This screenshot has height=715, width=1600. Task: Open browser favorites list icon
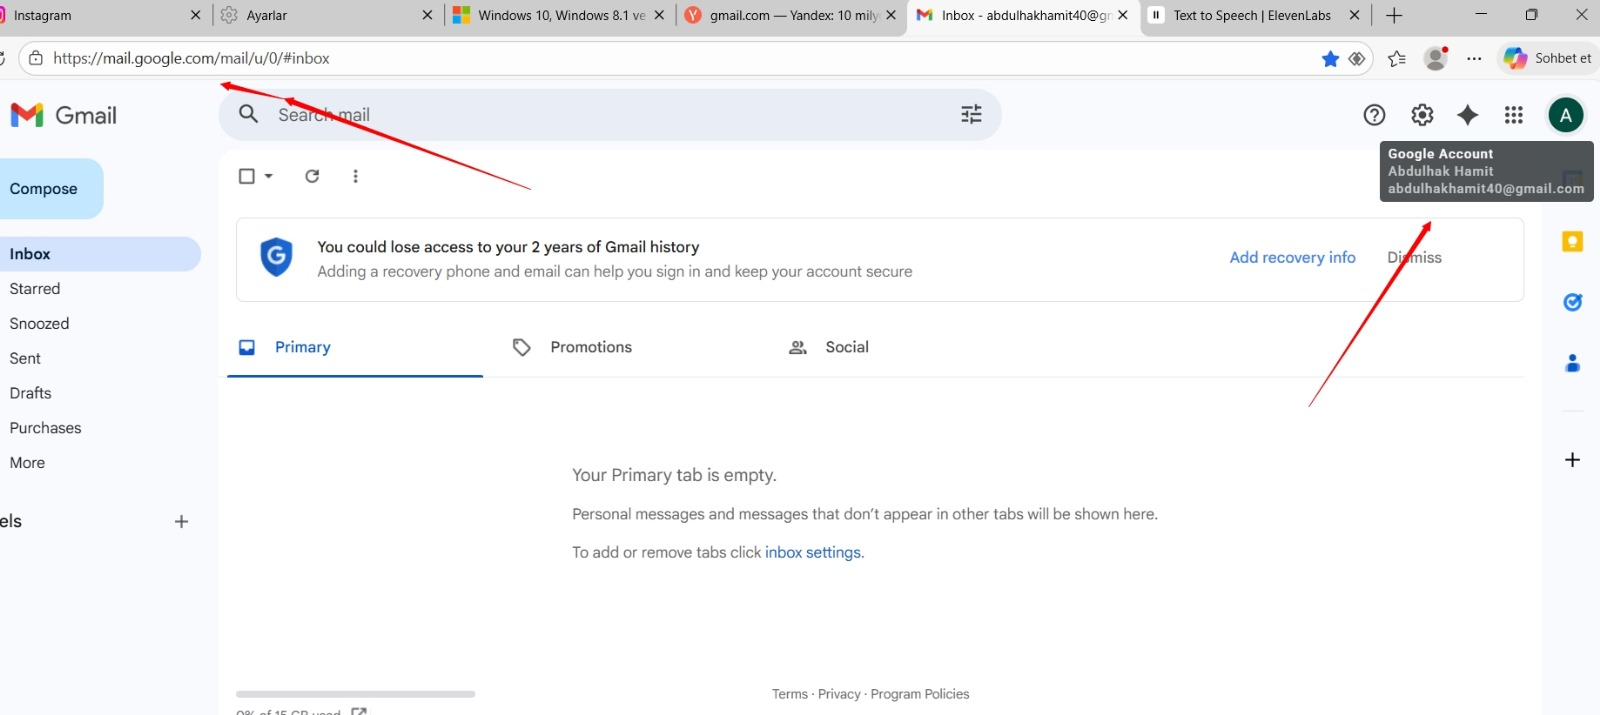(1397, 59)
